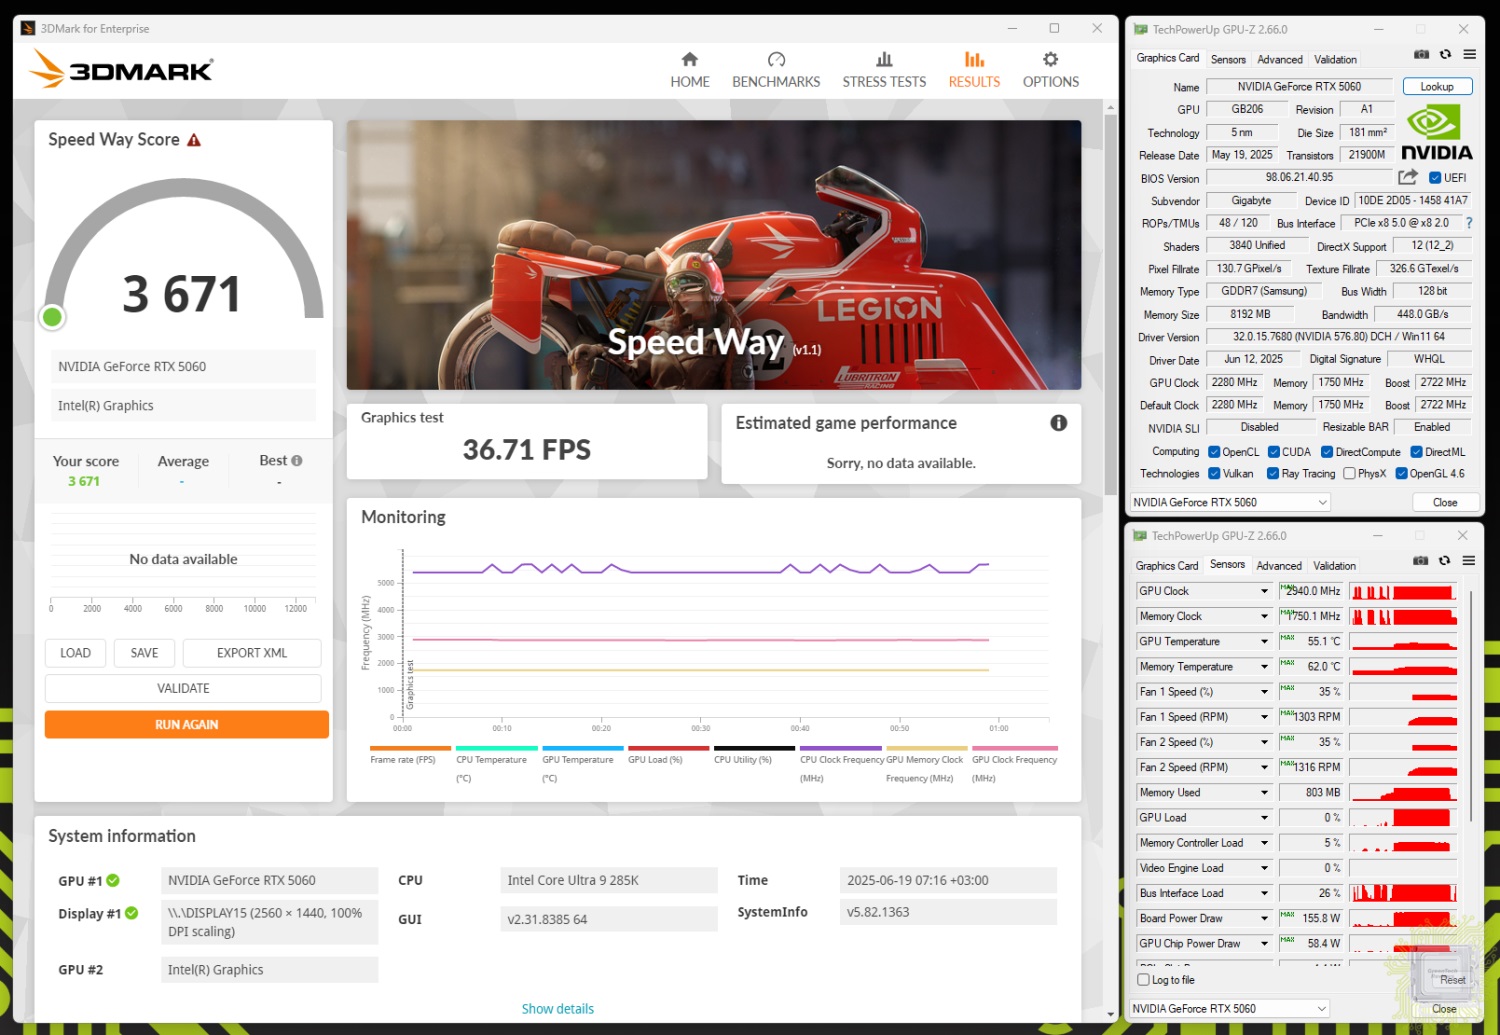Click refresh icon in lower GPU-Z Sensors window
This screenshot has width=1500, height=1035.
coord(1444,561)
